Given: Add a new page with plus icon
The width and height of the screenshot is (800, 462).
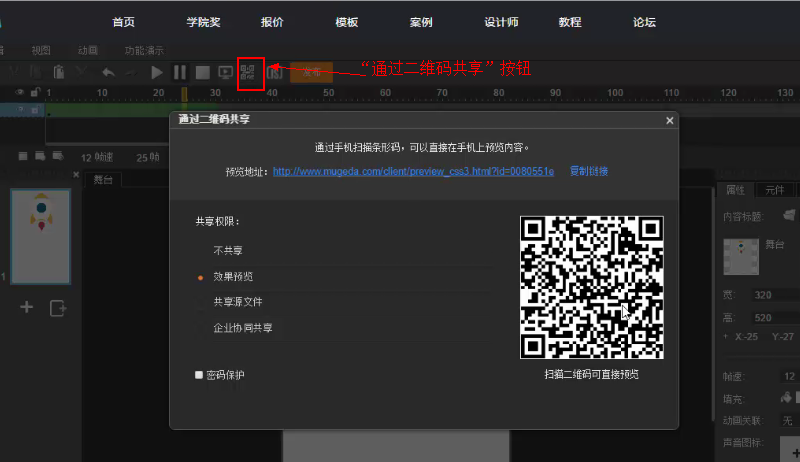Looking at the screenshot, I should [x=27, y=307].
